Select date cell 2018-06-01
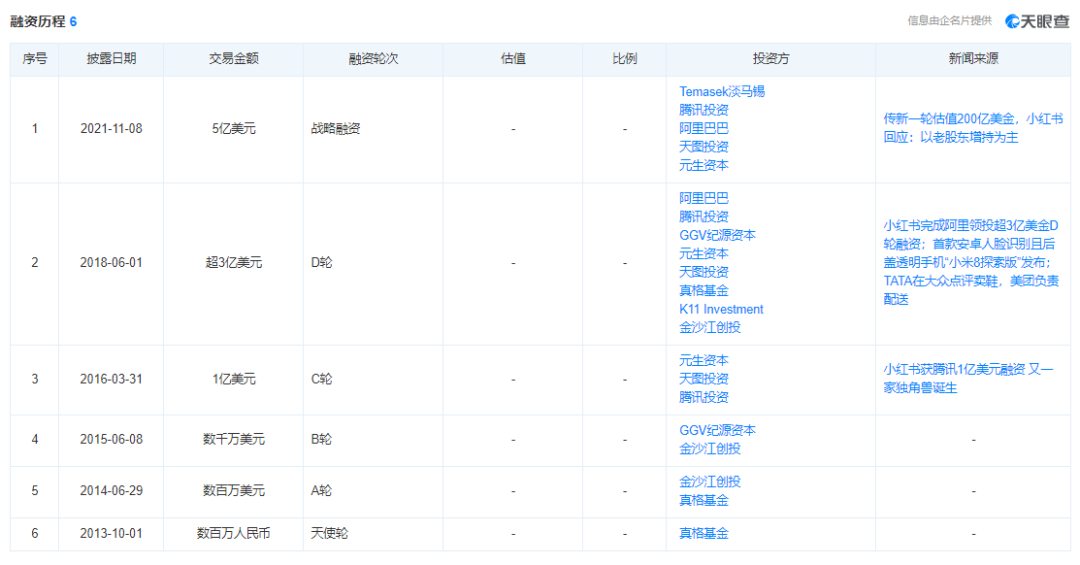Viewport: 1080px width, 565px height. 111,263
